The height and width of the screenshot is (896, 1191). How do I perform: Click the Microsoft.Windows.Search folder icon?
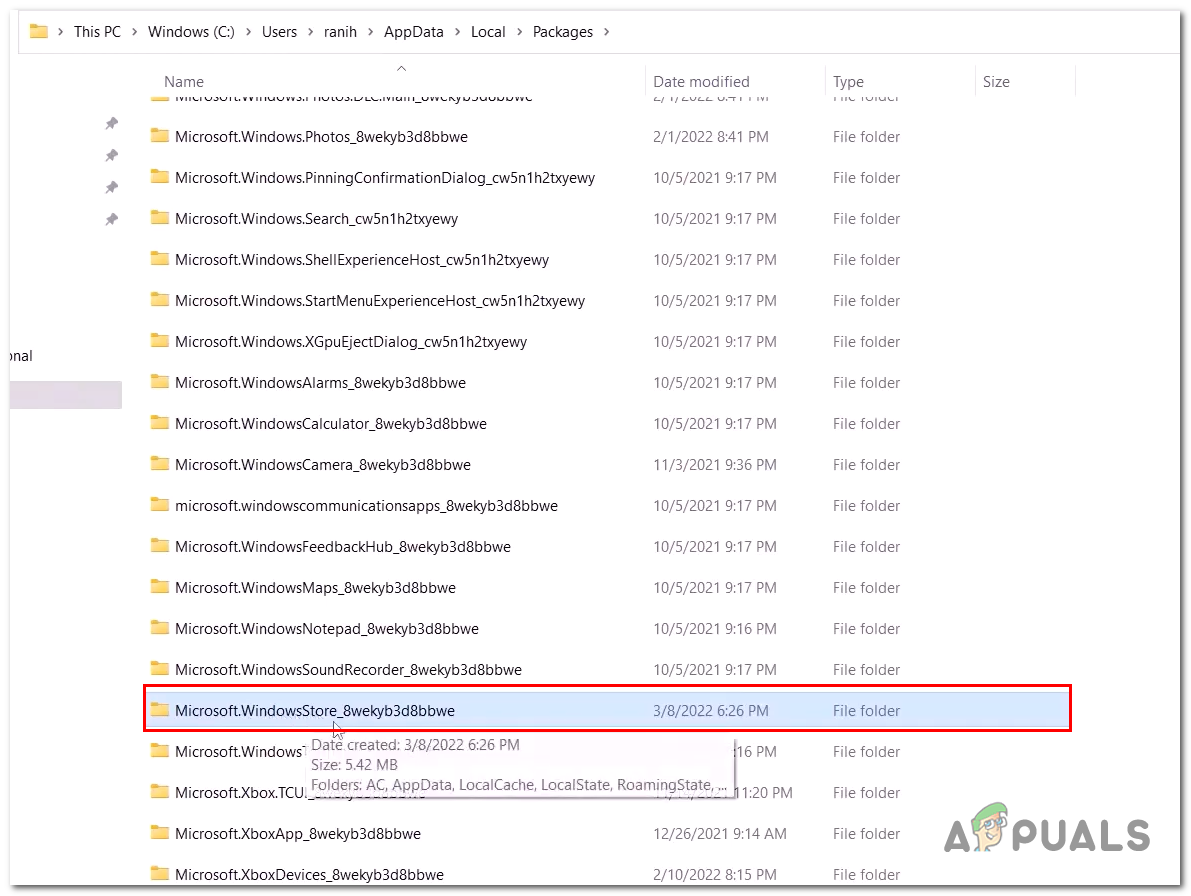click(159, 218)
